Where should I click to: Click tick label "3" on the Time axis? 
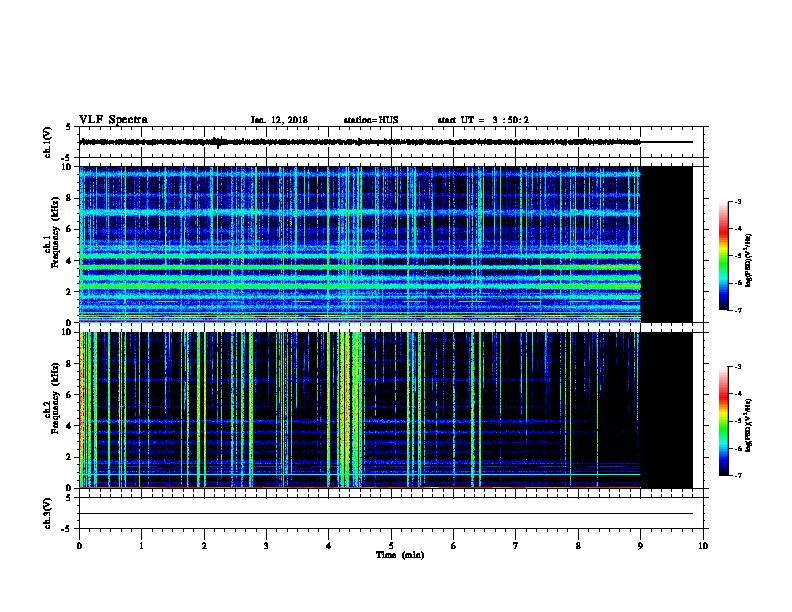click(266, 545)
